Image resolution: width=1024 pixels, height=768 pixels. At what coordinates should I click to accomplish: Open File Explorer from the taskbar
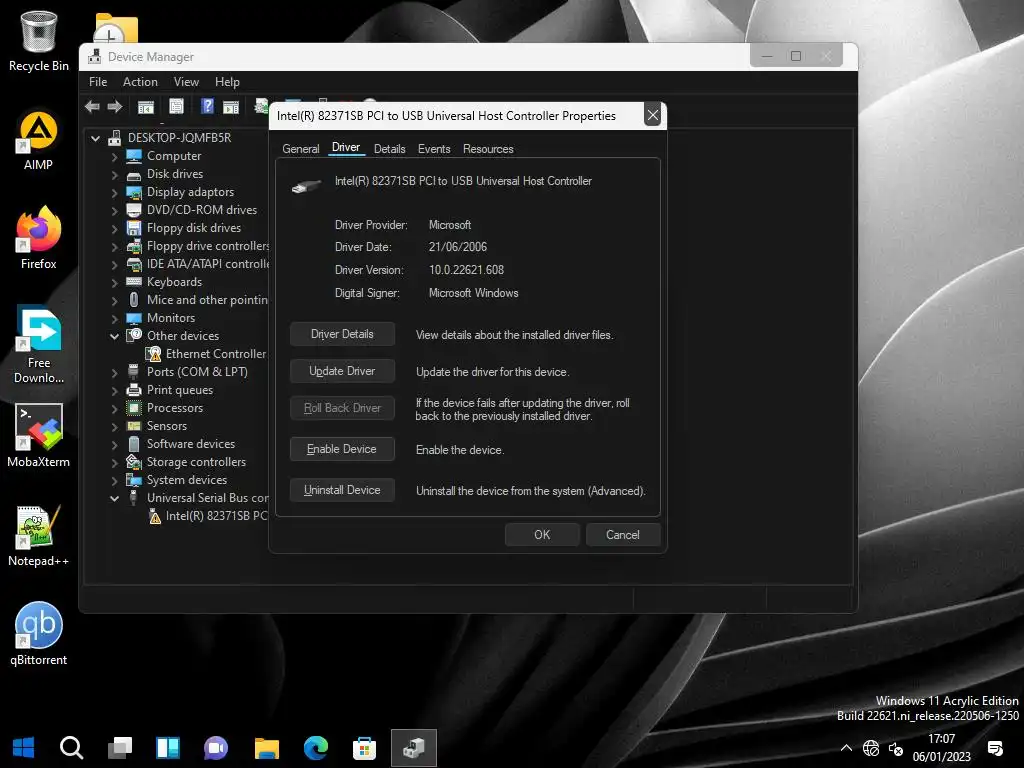266,748
